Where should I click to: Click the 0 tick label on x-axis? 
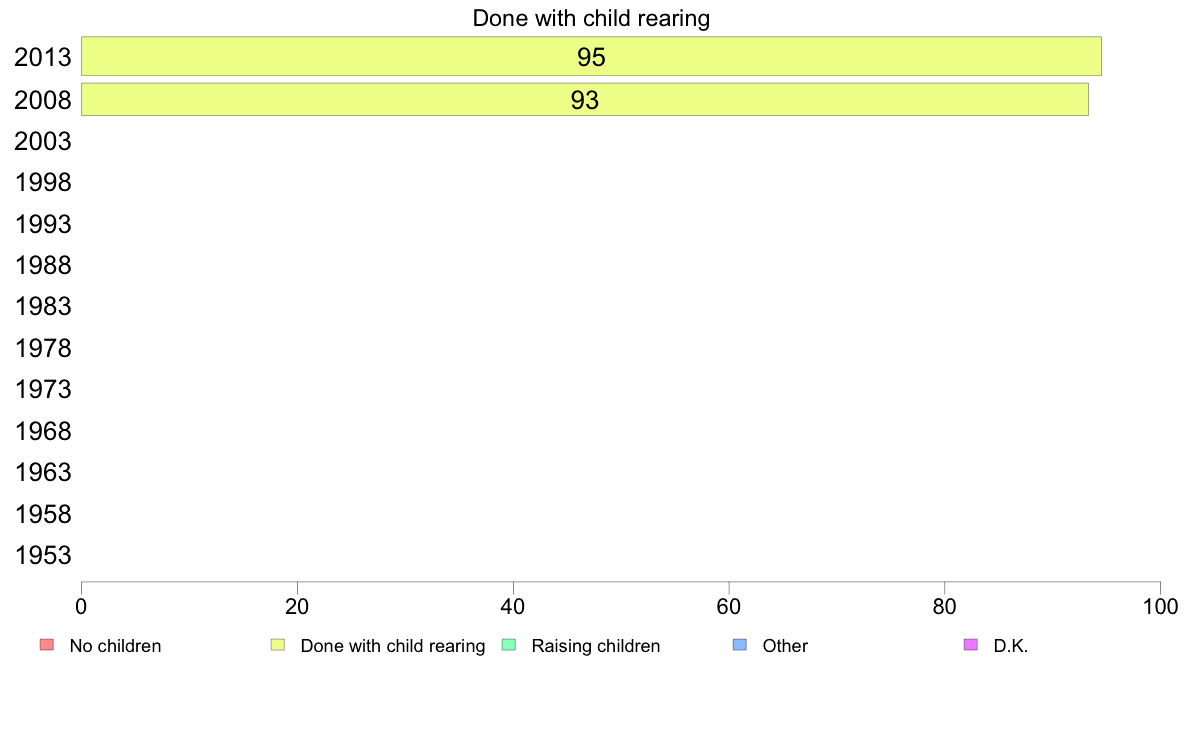tap(81, 606)
